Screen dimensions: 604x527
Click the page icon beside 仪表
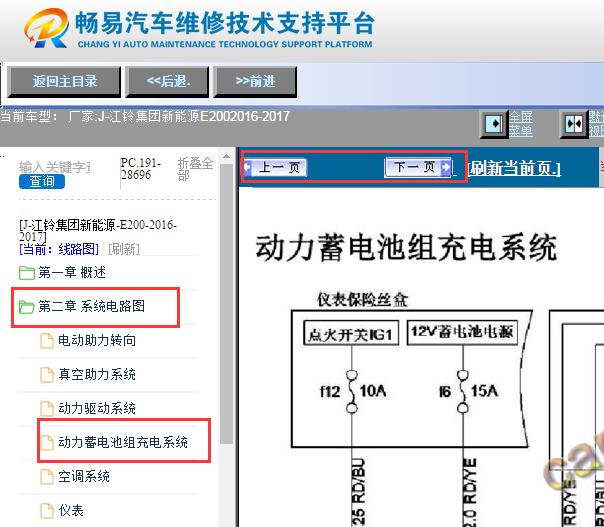click(47, 511)
